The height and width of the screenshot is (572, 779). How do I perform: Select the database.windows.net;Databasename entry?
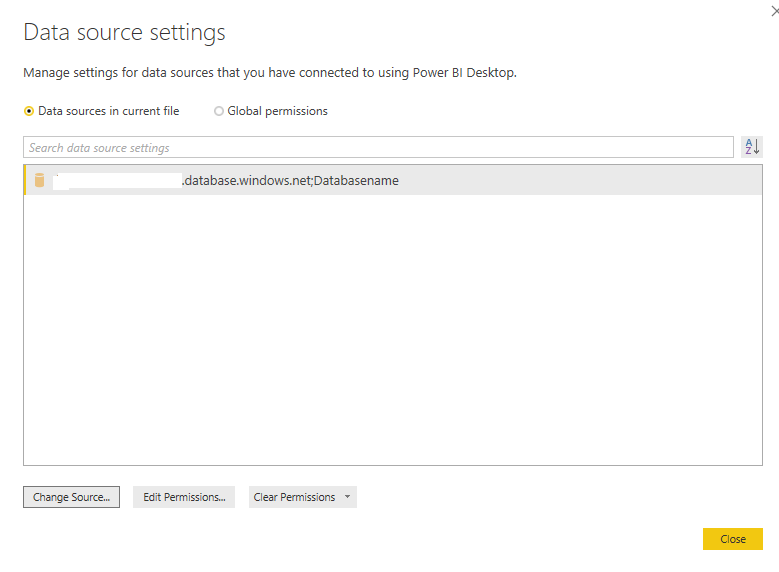point(393,180)
